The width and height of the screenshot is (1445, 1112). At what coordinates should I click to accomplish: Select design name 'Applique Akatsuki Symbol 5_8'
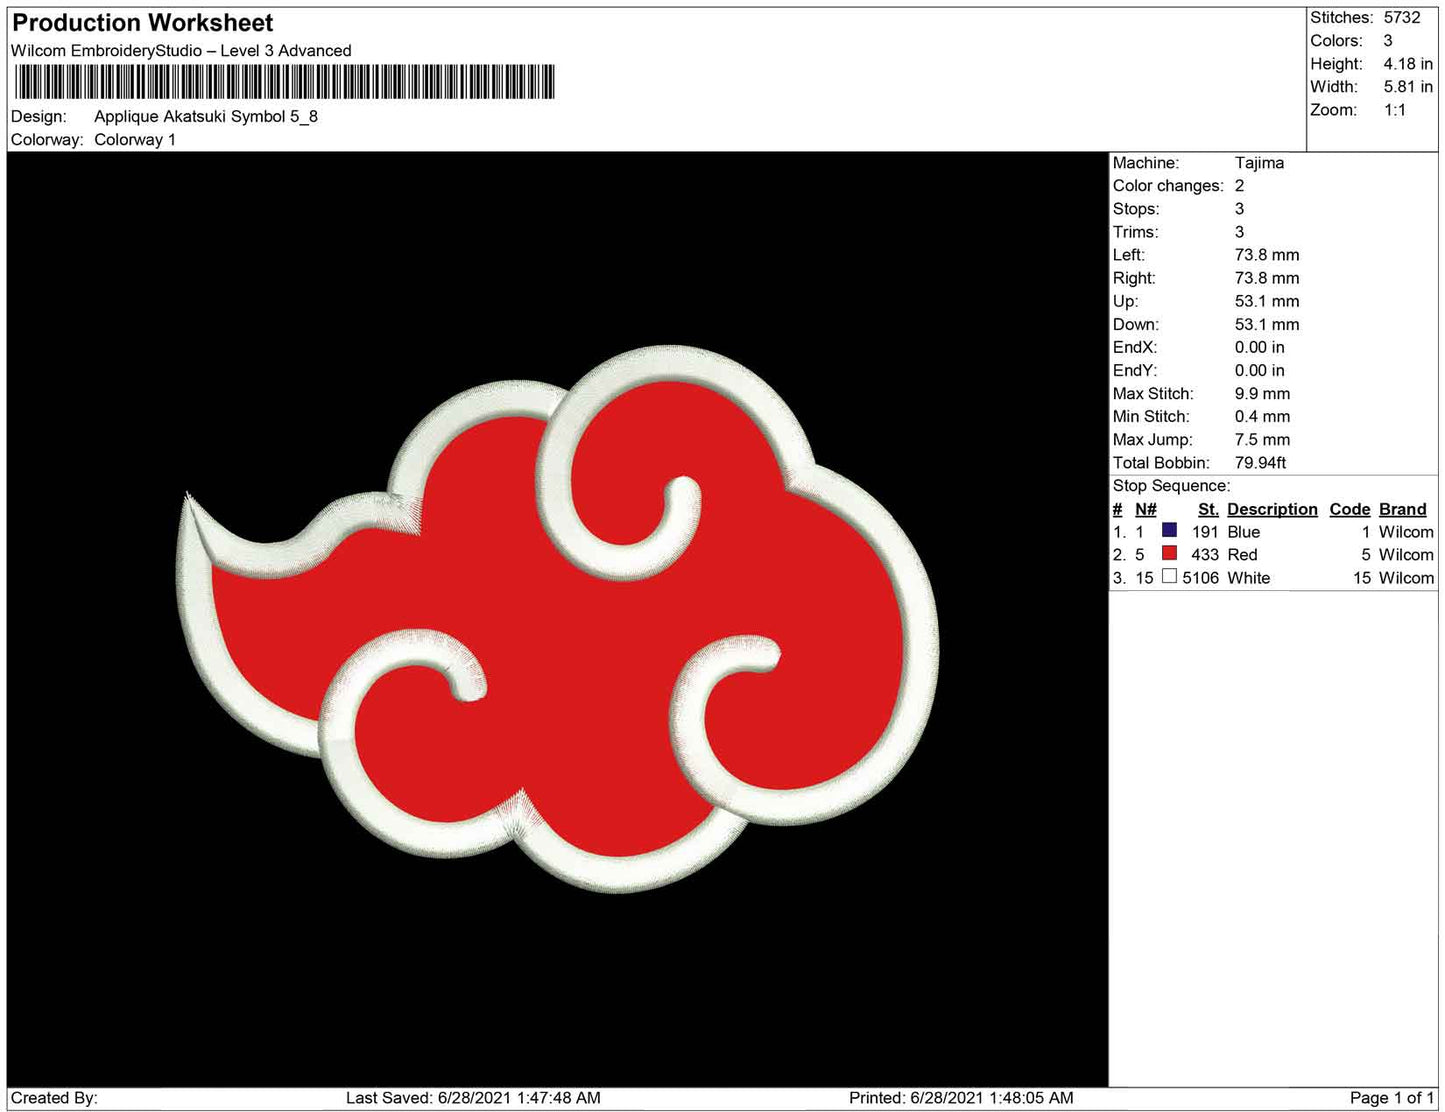coord(206,116)
